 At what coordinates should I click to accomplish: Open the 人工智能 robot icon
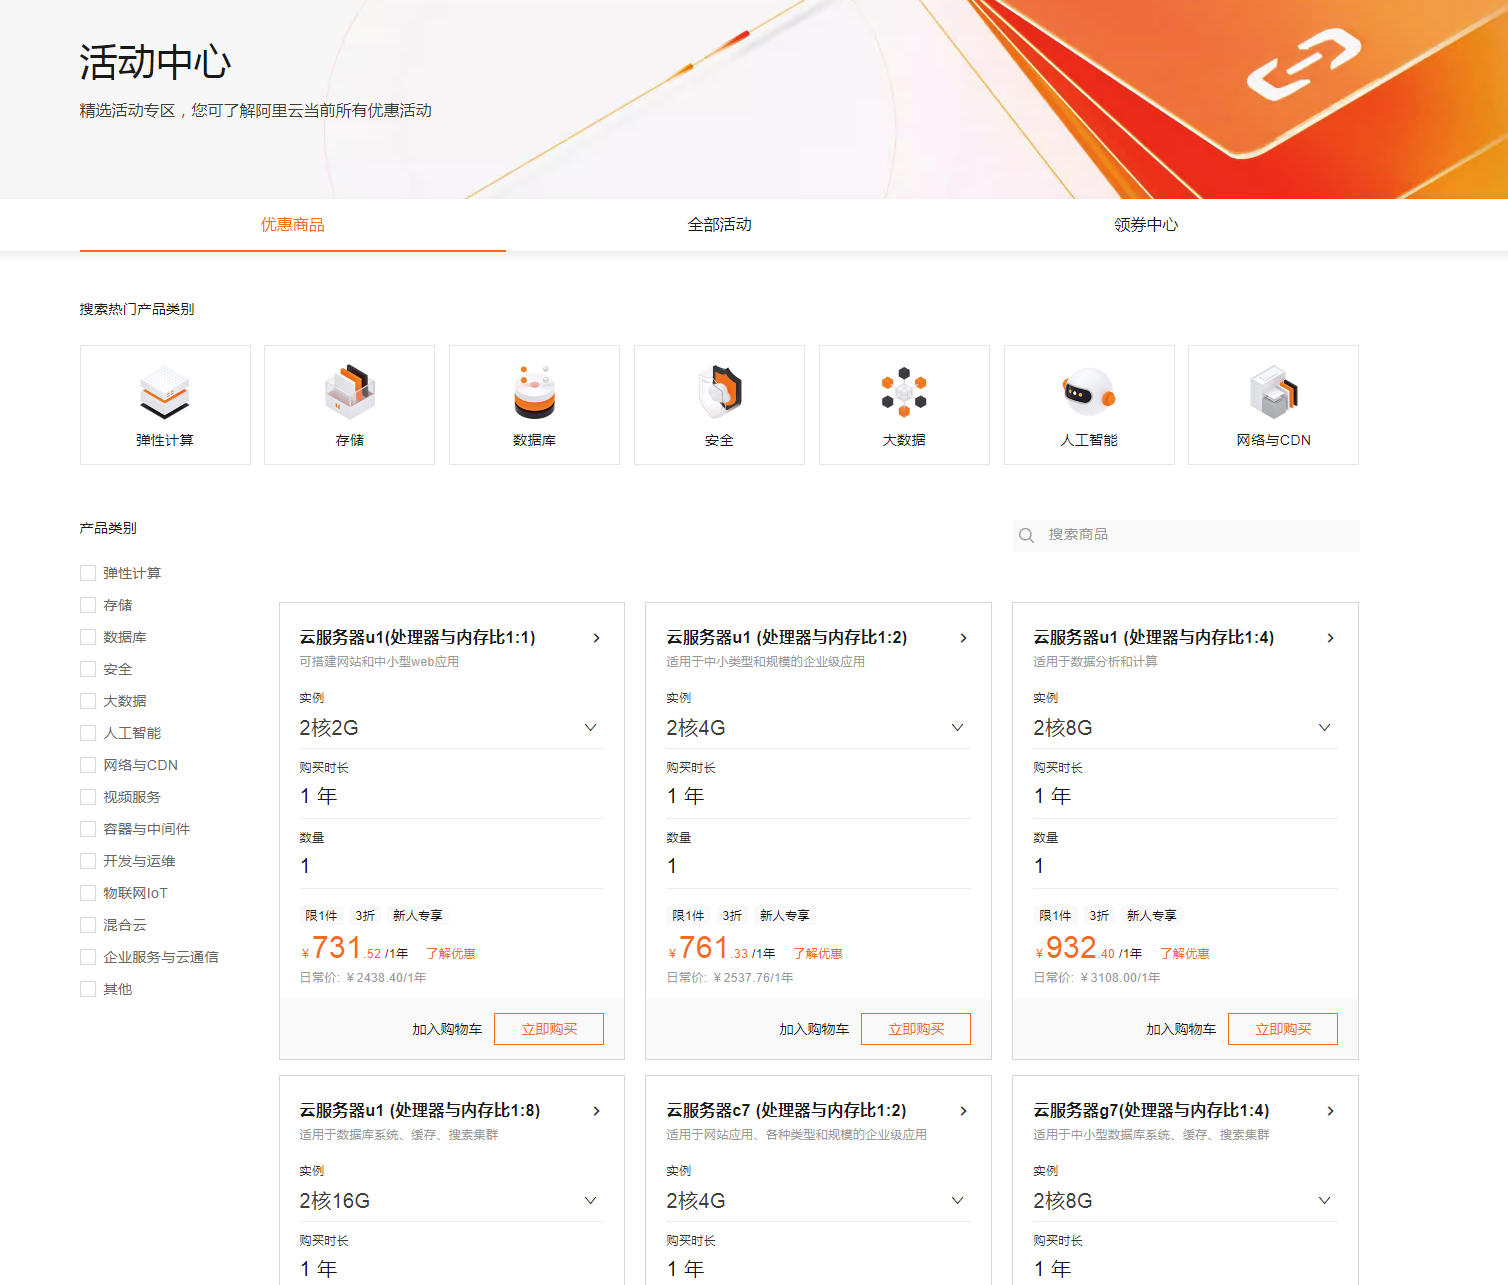pyautogui.click(x=1089, y=405)
